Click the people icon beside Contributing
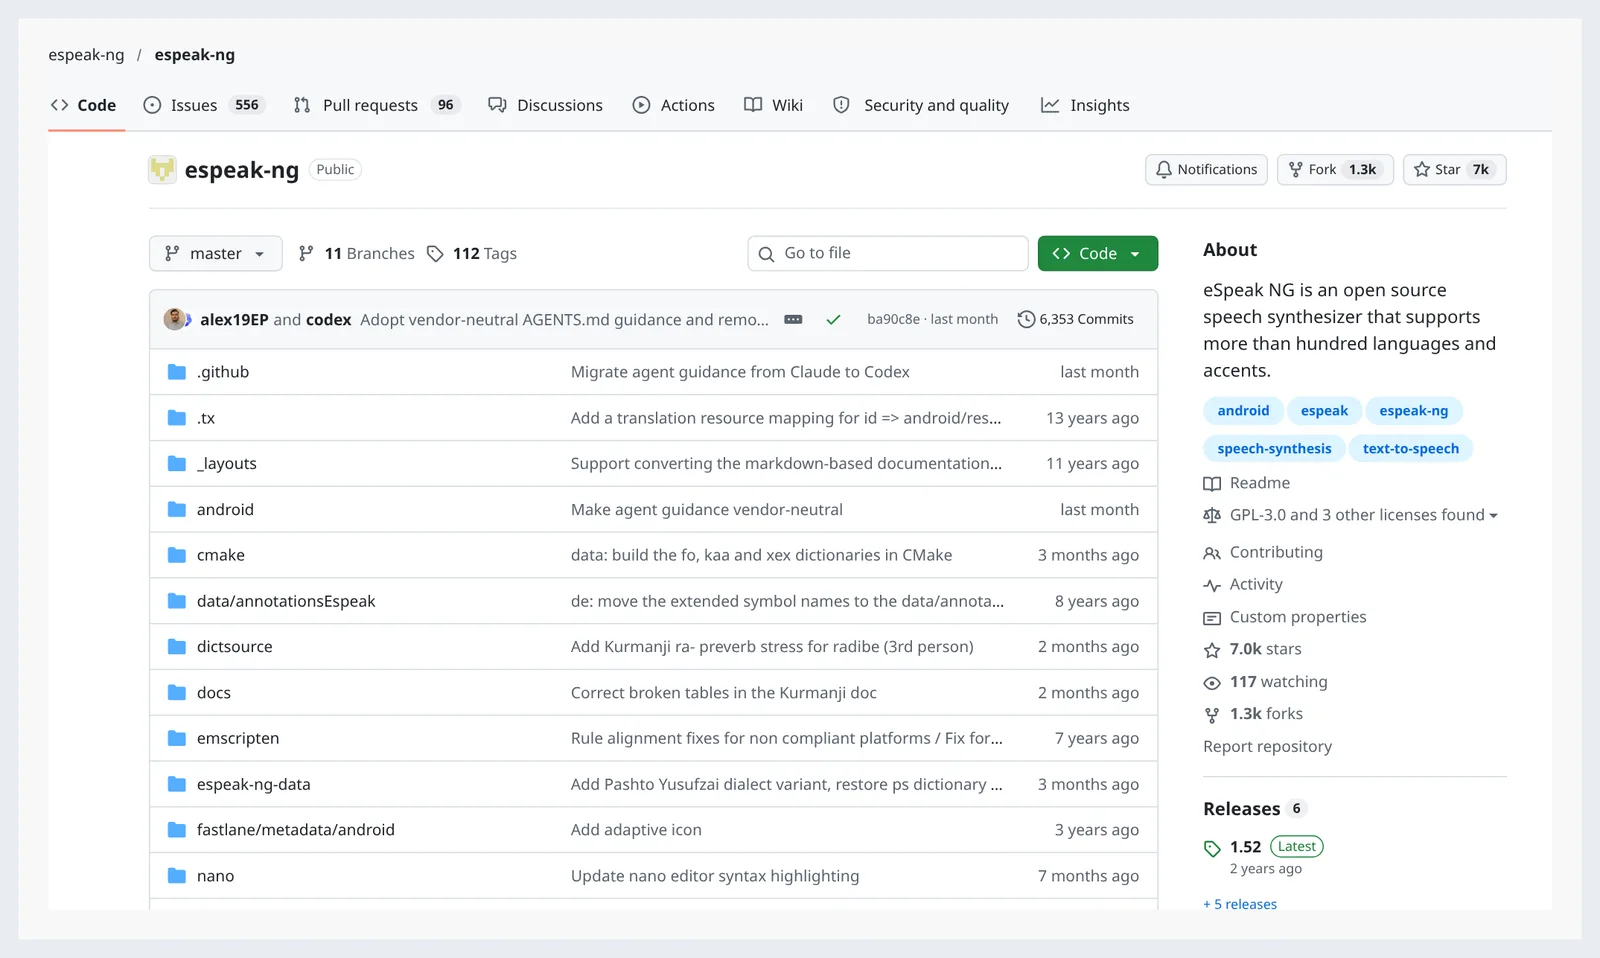Viewport: 1600px width, 958px height. (x=1212, y=553)
